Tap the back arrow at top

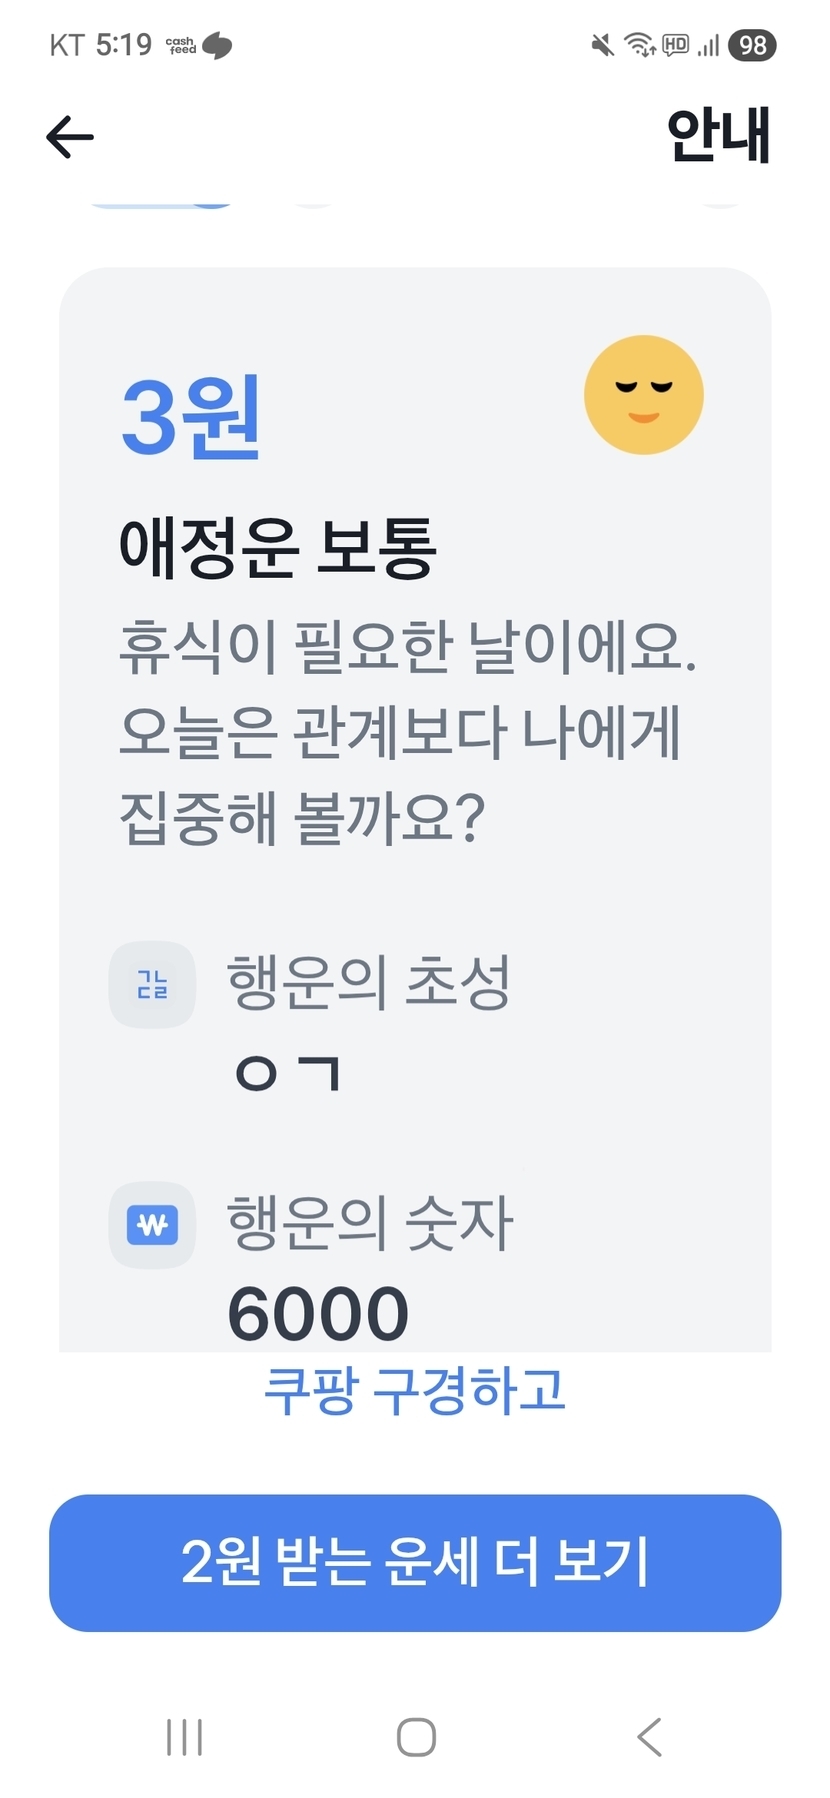coord(70,137)
